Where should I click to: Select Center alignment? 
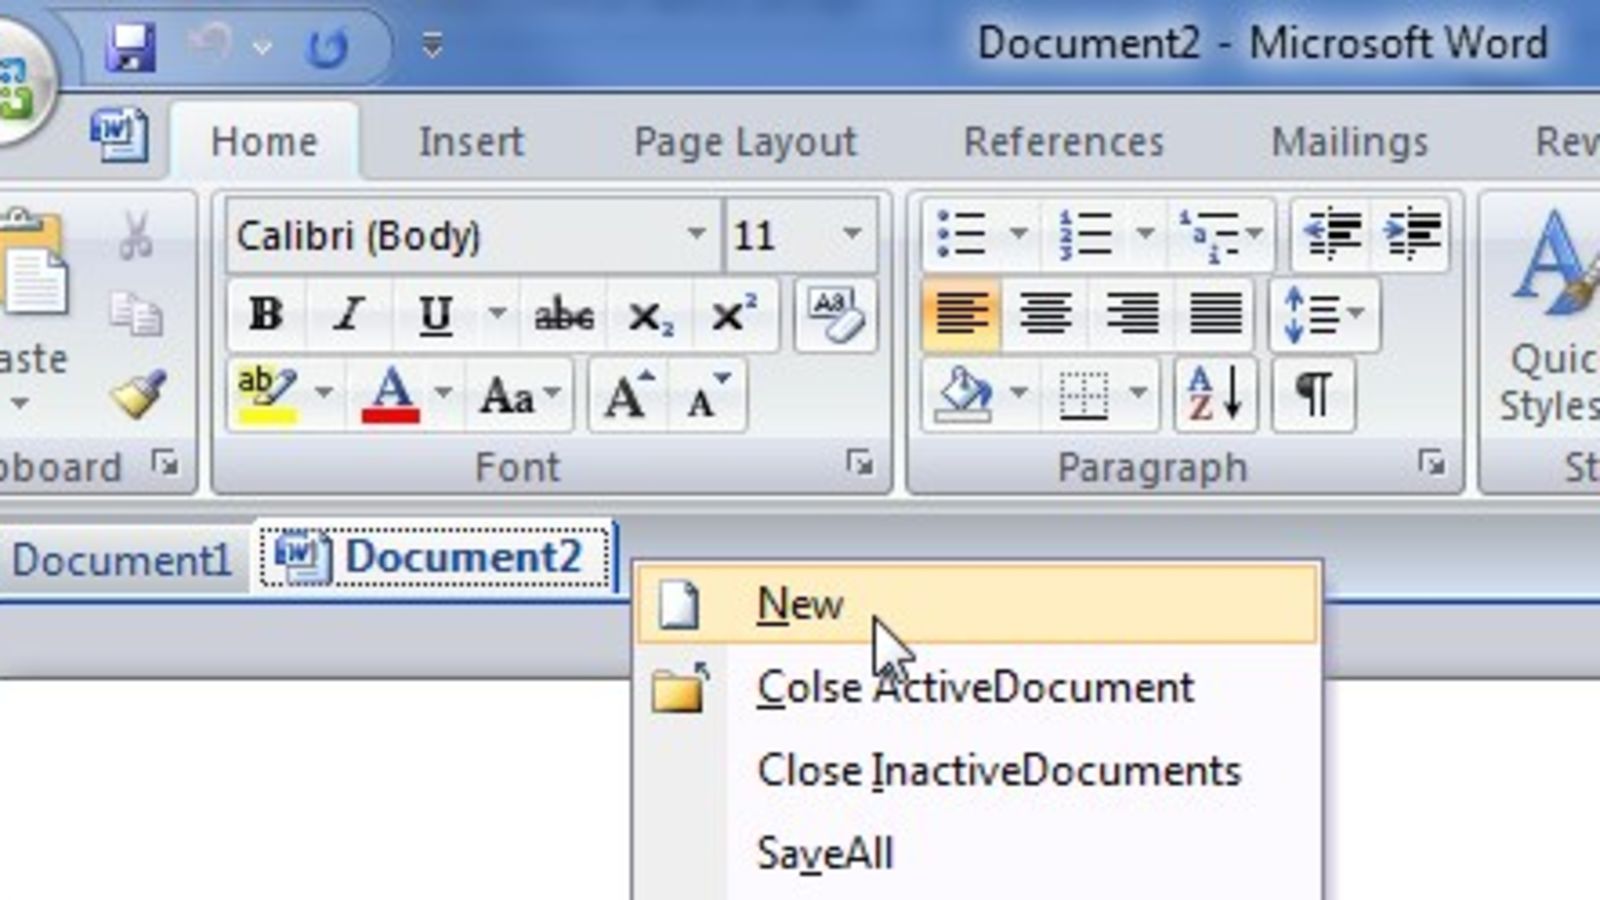pyautogui.click(x=1046, y=315)
